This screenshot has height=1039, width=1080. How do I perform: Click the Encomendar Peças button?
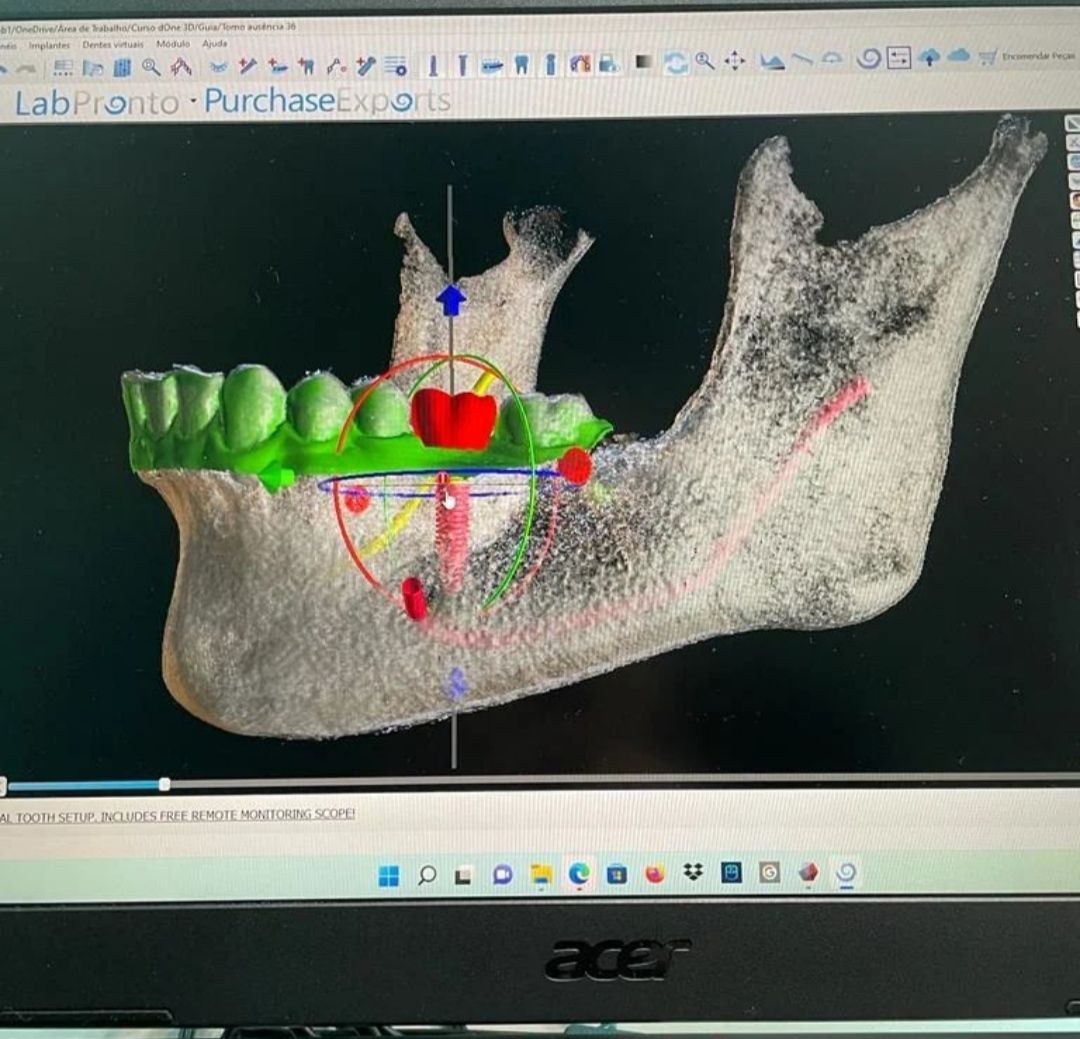point(1037,56)
